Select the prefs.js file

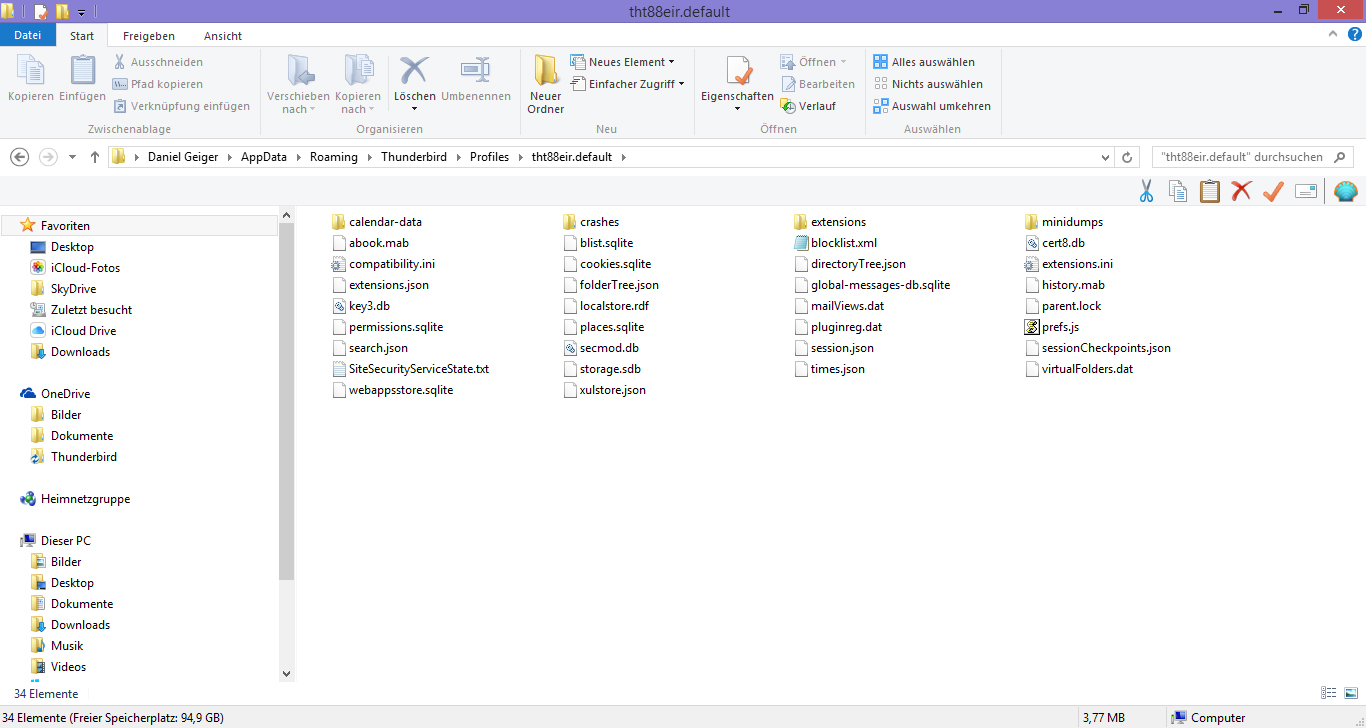click(x=1059, y=327)
